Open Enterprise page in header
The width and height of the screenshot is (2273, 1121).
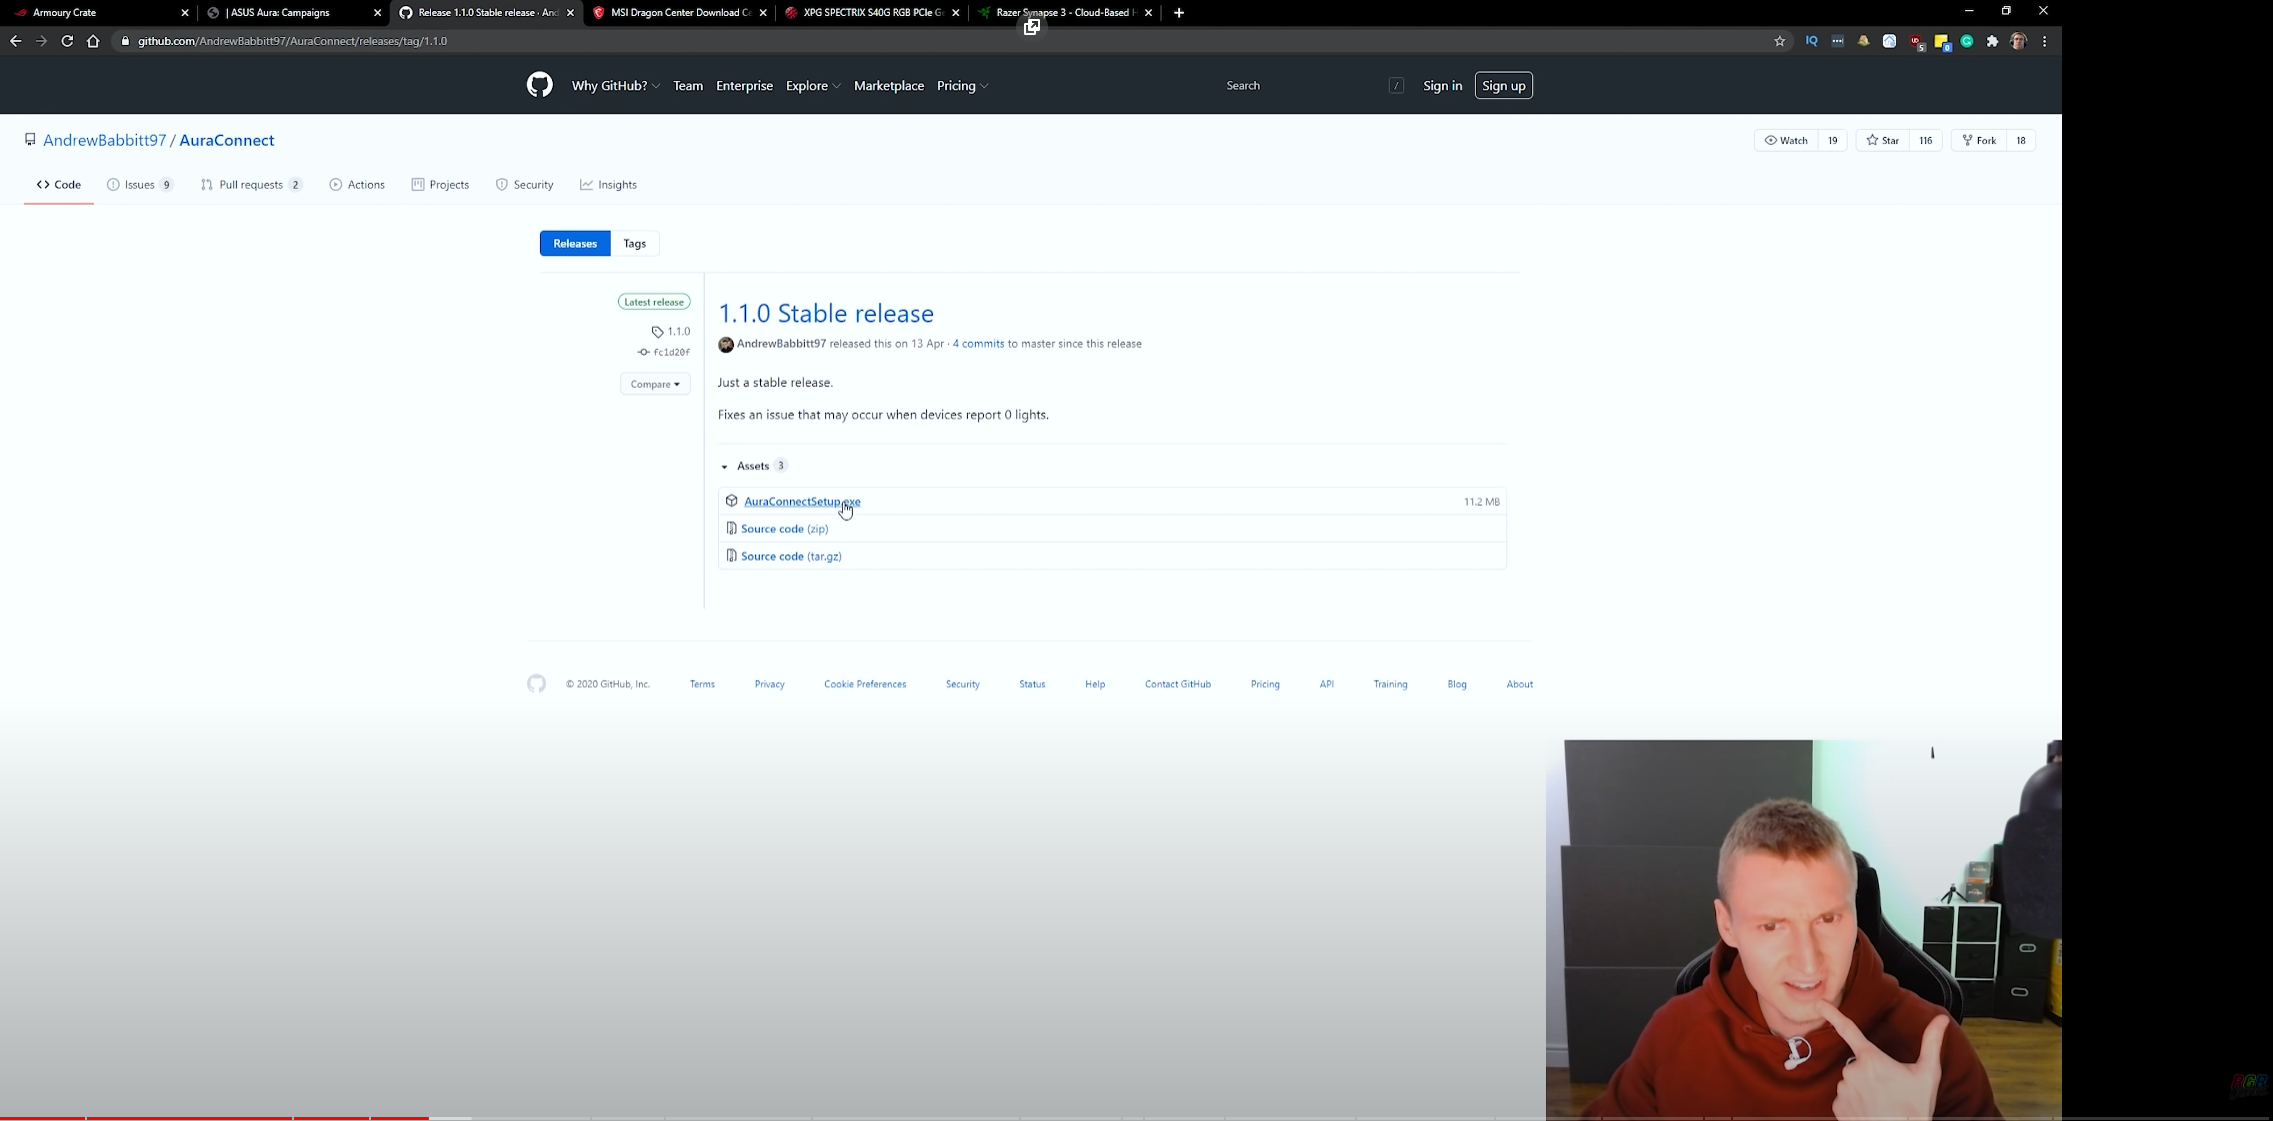(744, 86)
